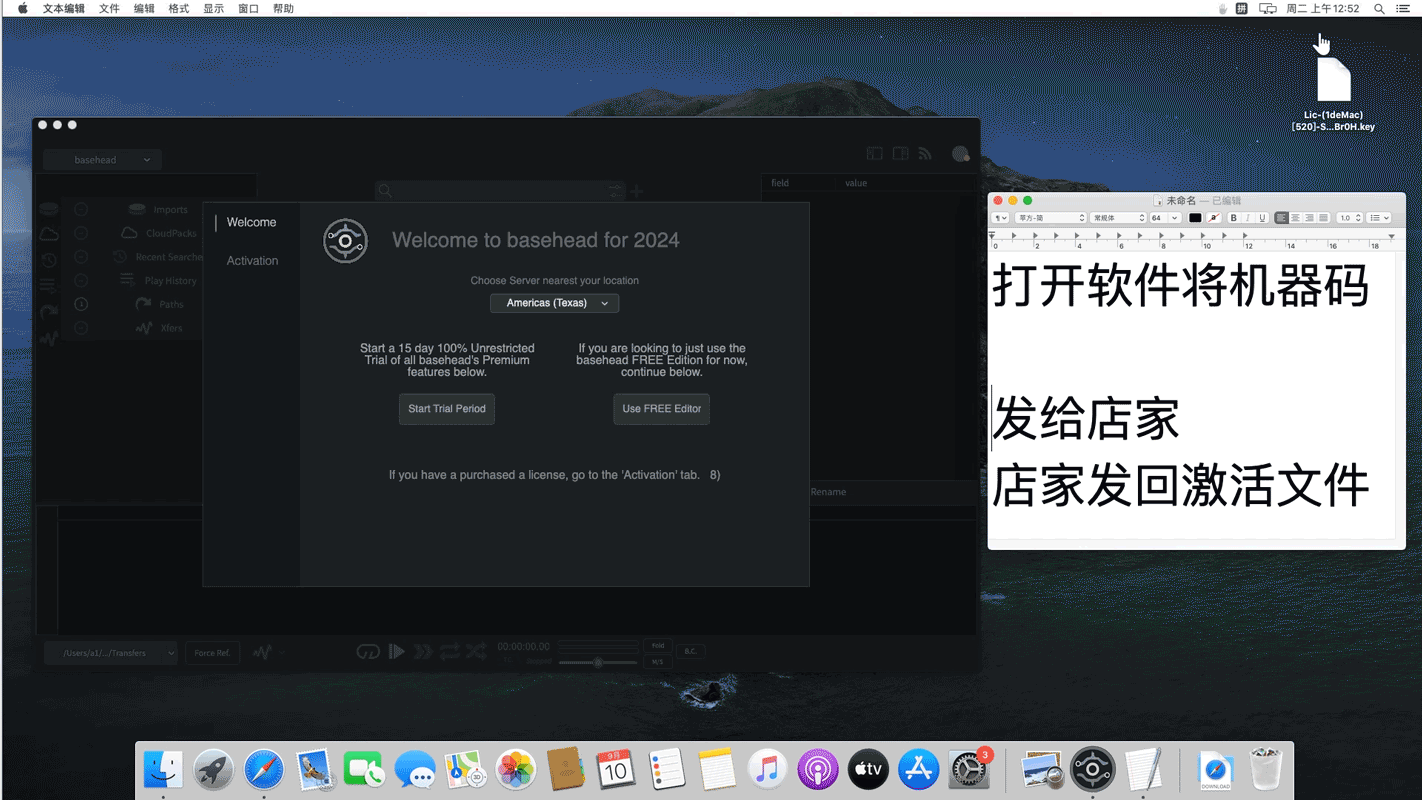This screenshot has height=800, width=1422.
Task: Open the 帮助 menu in menu bar
Action: coord(284,9)
